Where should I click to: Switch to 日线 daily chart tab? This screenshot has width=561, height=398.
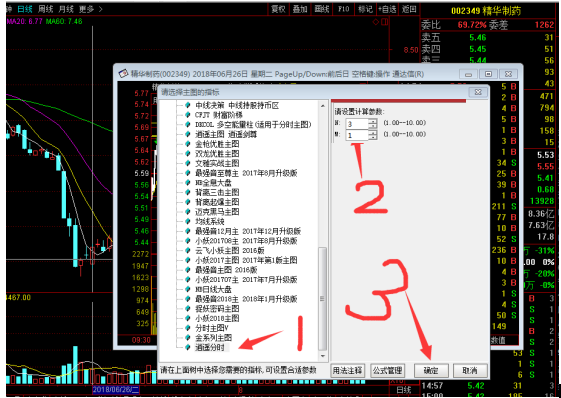25,9
